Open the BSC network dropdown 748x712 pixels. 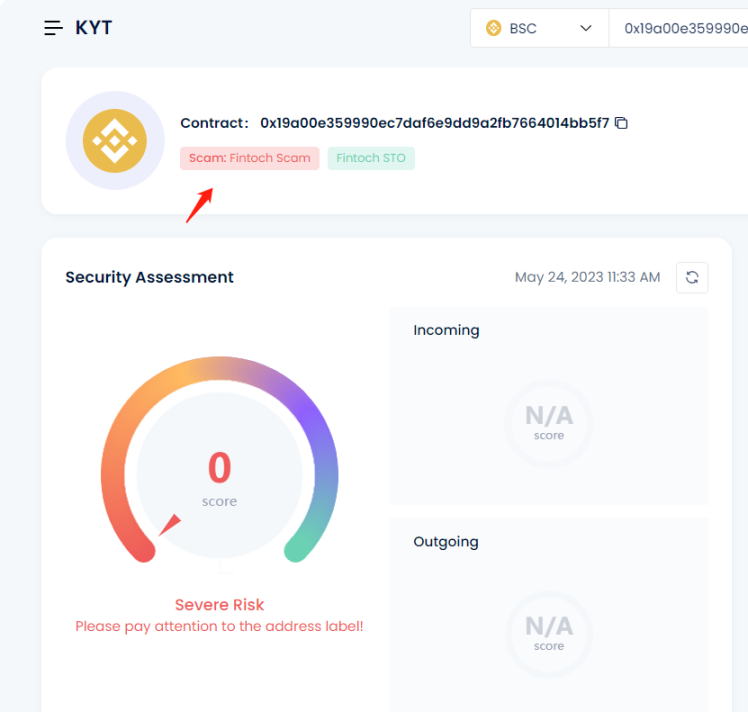coord(538,28)
